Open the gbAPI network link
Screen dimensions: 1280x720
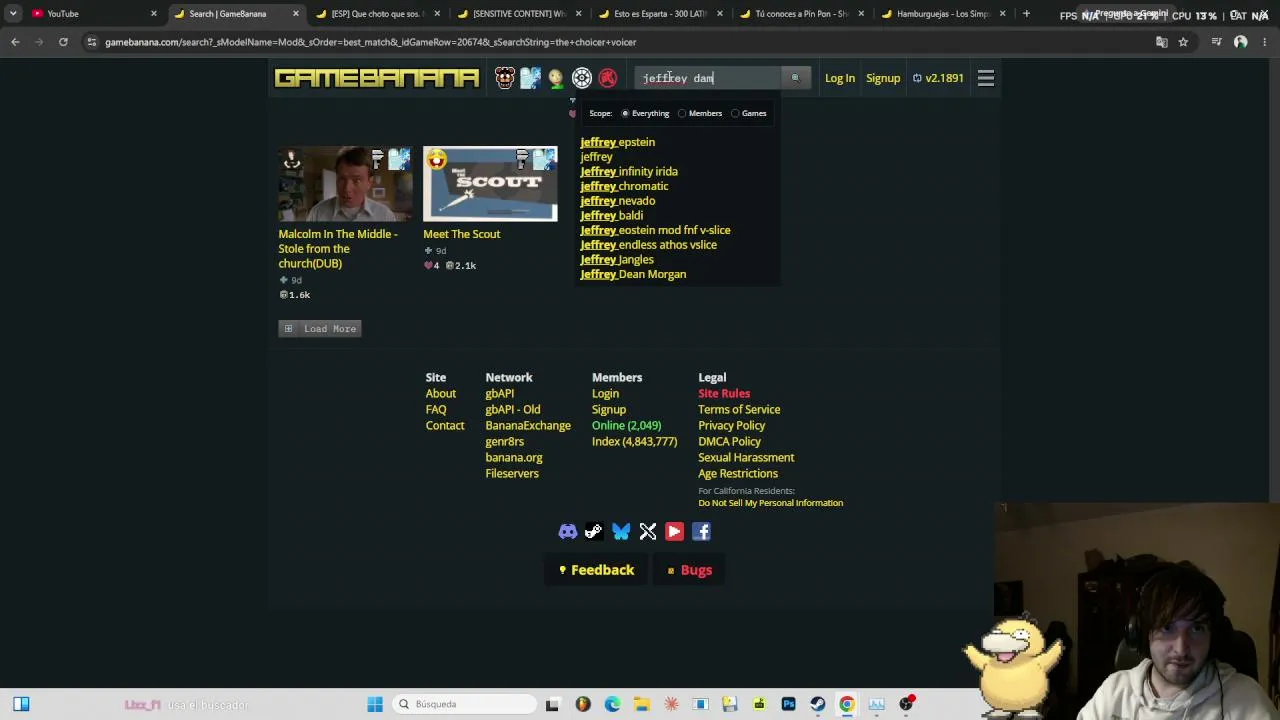point(500,394)
